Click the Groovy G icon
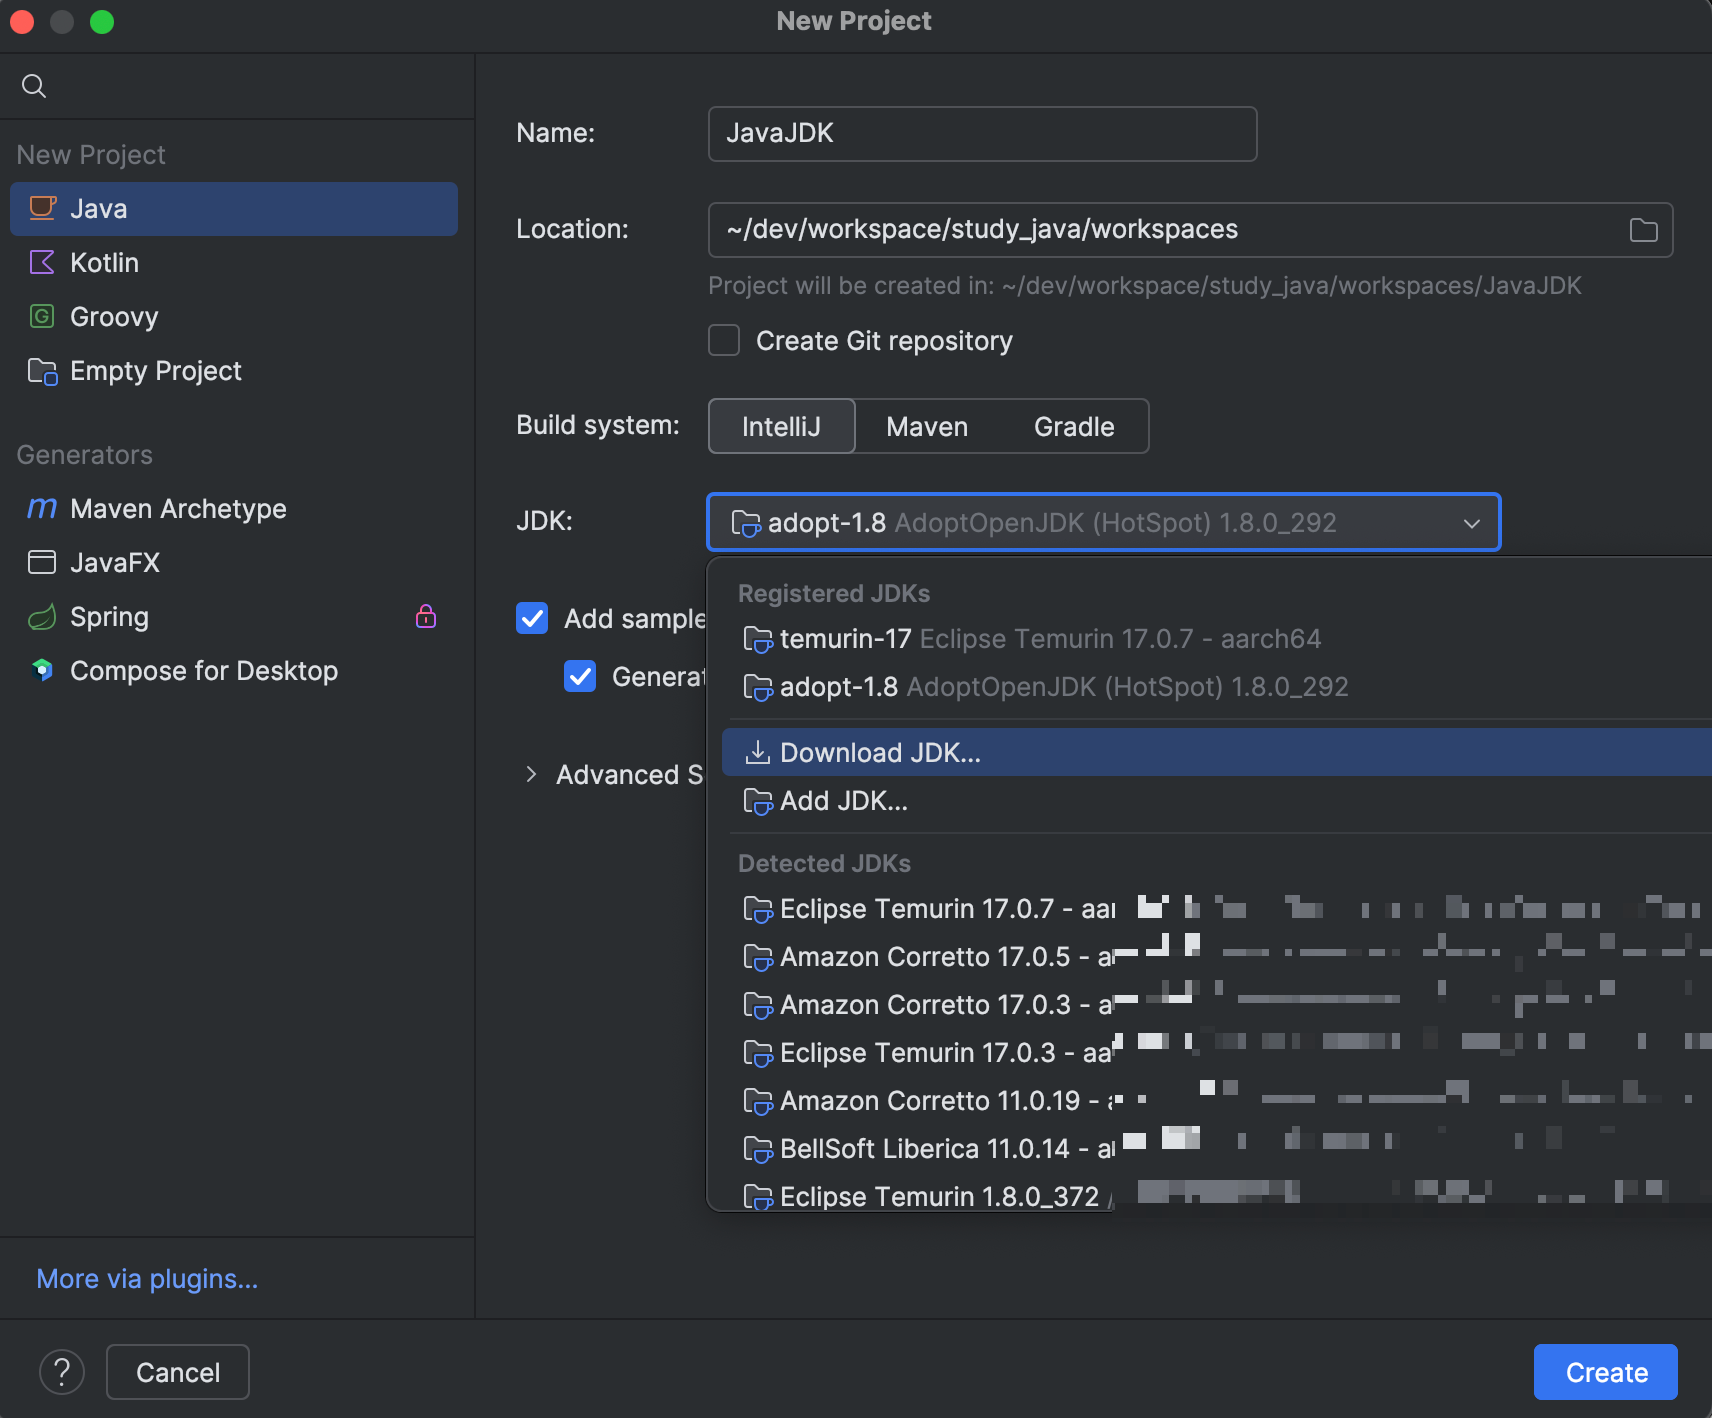 point(42,316)
